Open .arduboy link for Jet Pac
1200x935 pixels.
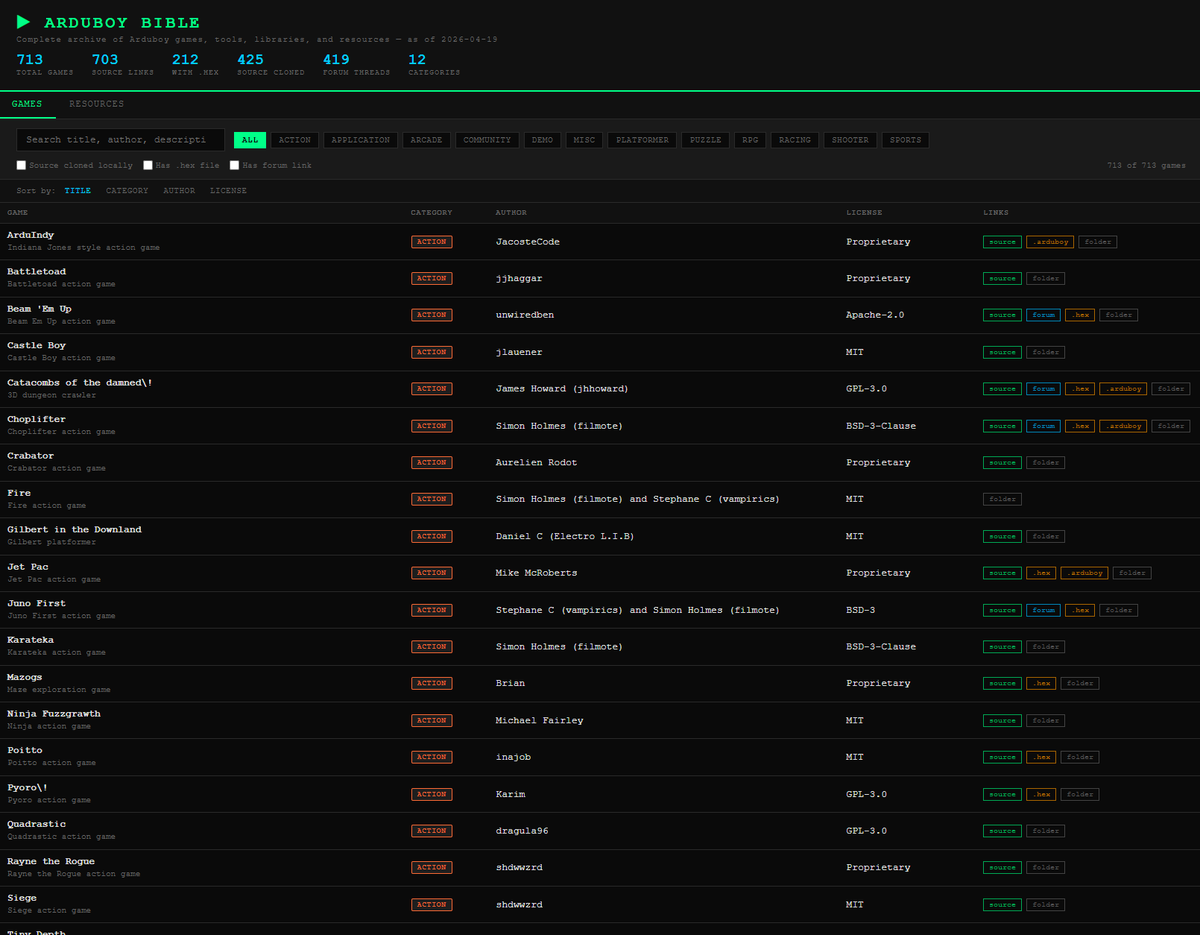[1084, 573]
